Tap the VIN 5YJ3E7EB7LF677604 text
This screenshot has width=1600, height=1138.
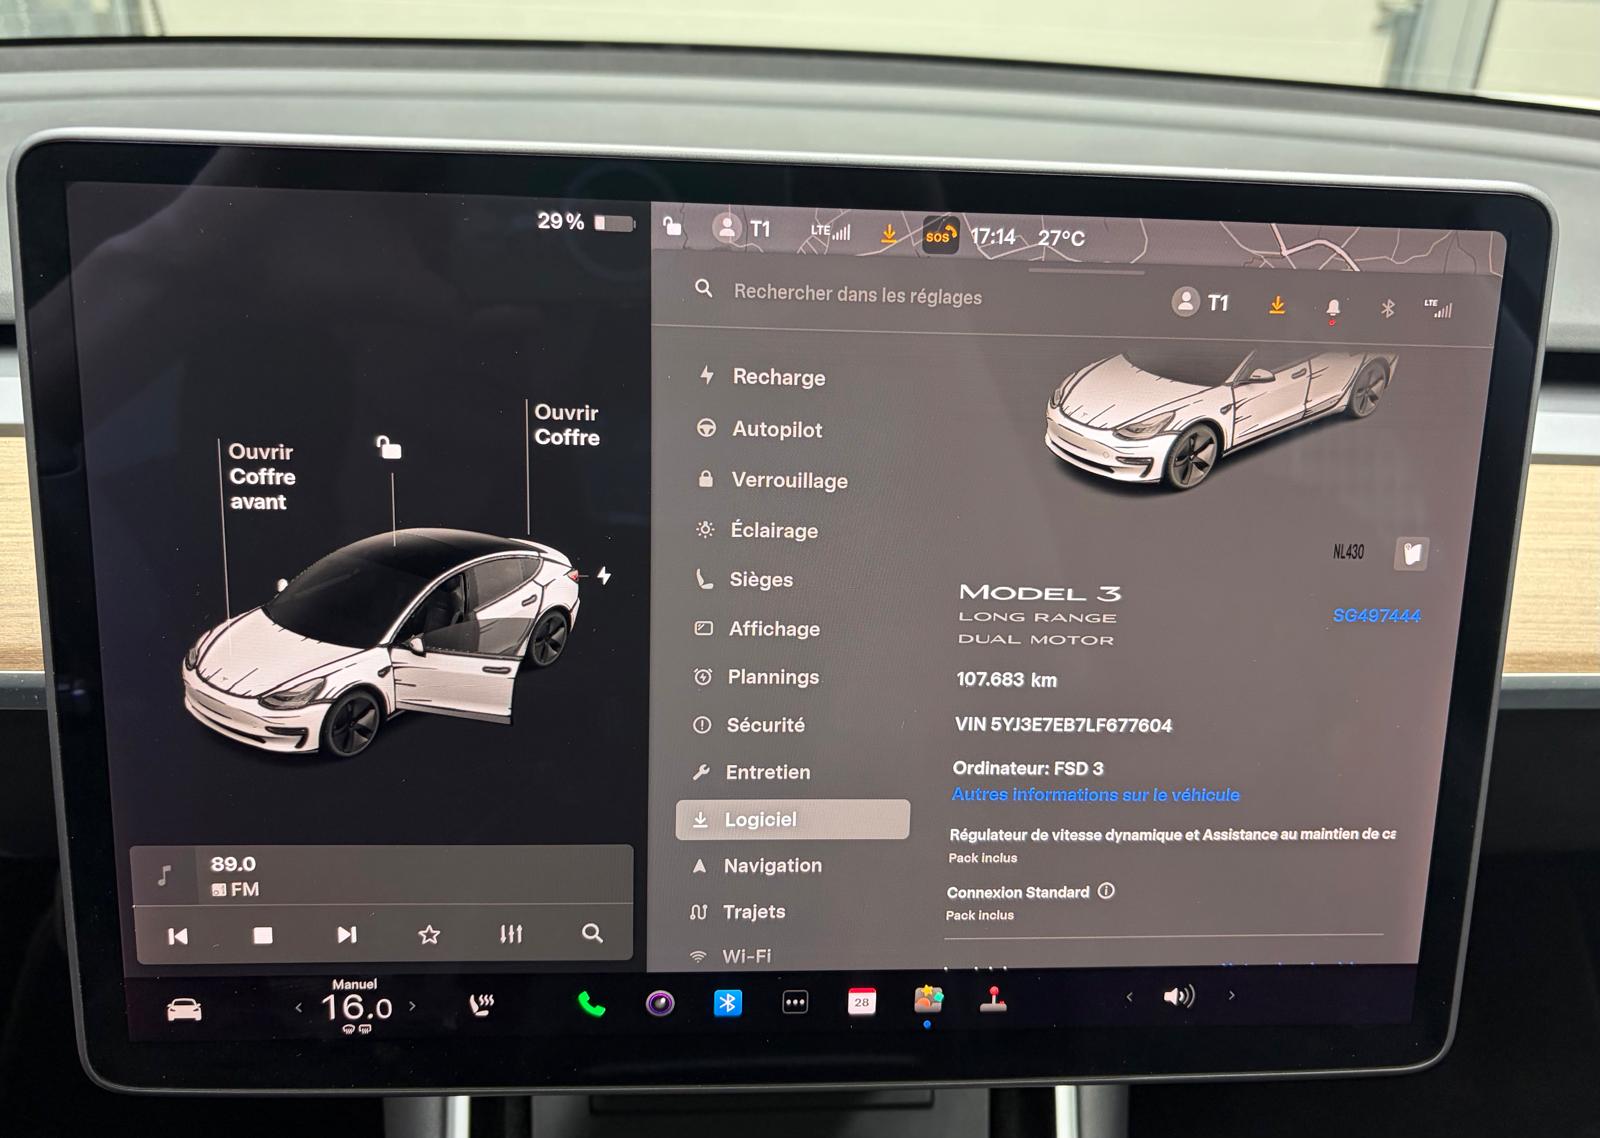point(1063,725)
